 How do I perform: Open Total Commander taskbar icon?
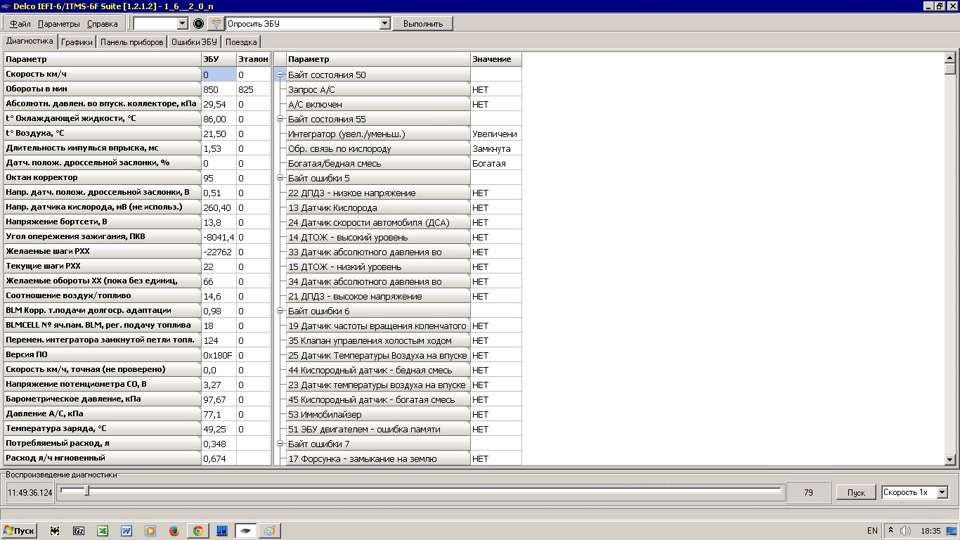coord(222,531)
